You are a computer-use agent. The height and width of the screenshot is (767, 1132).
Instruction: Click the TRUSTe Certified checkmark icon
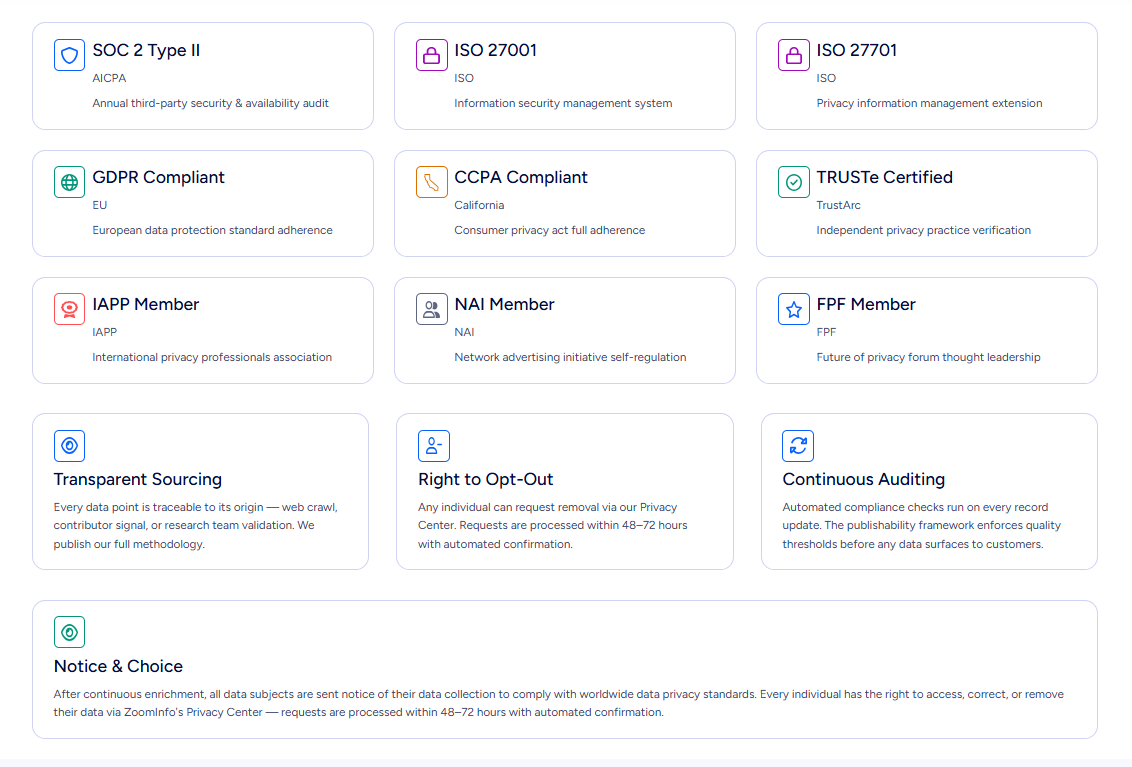[793, 182]
